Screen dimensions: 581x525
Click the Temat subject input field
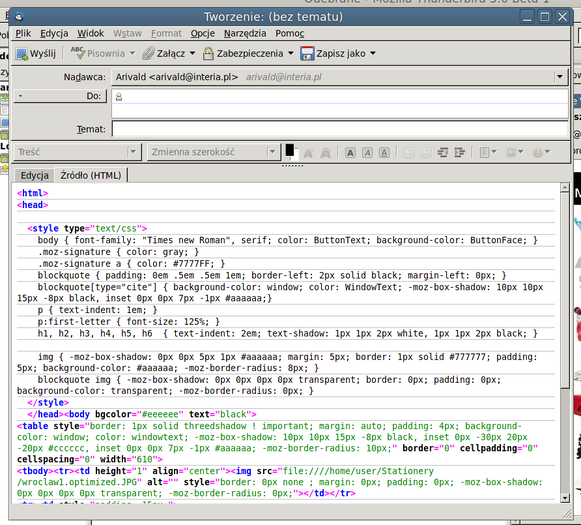point(340,129)
